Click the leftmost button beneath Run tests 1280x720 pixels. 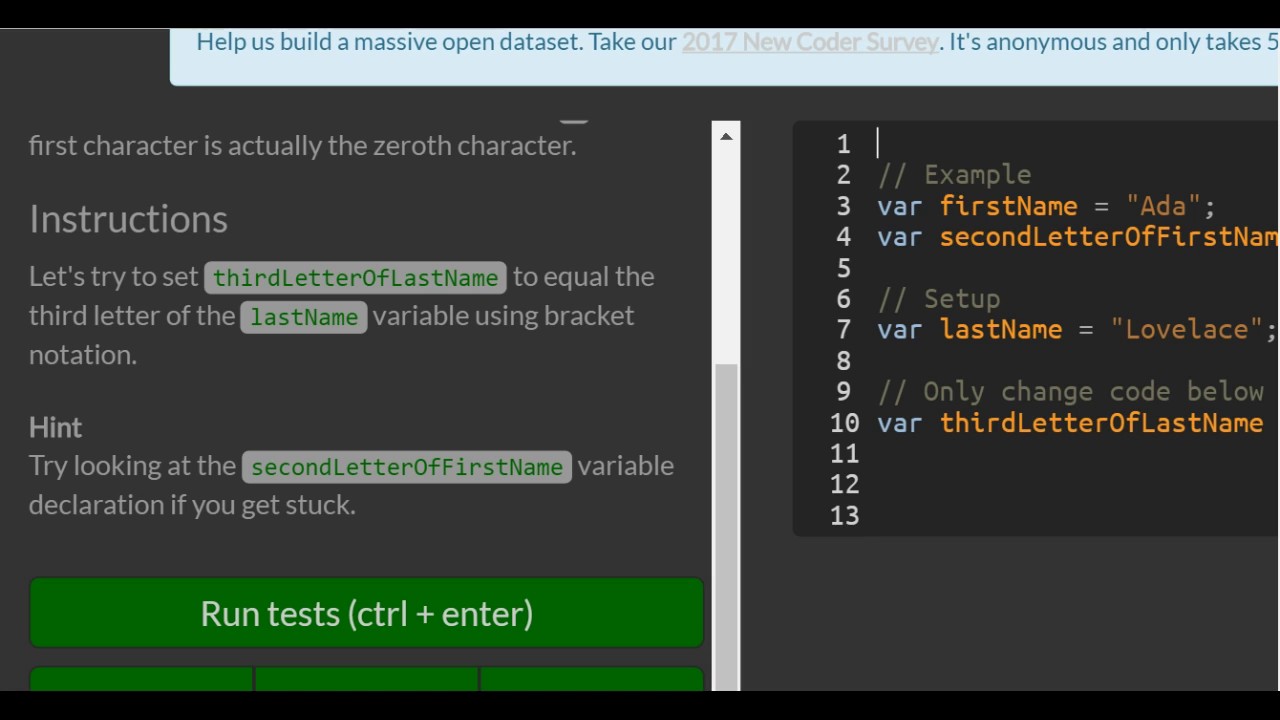[141, 679]
